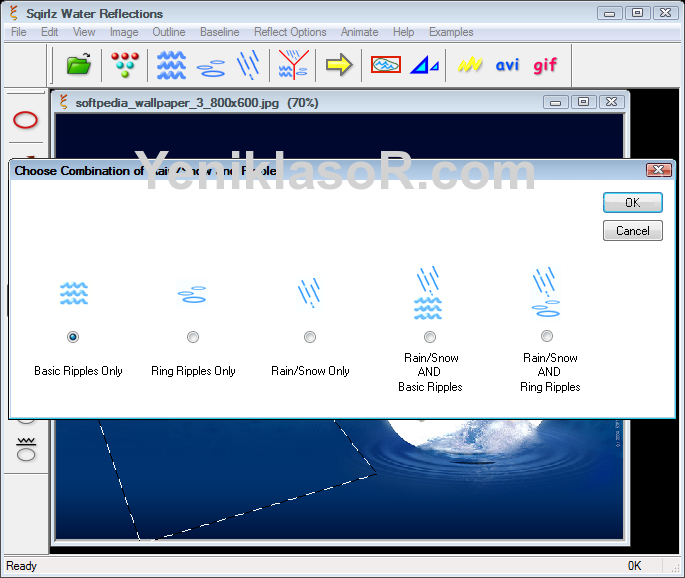Confirm the dialog with OK
The width and height of the screenshot is (685, 578).
coord(632,202)
